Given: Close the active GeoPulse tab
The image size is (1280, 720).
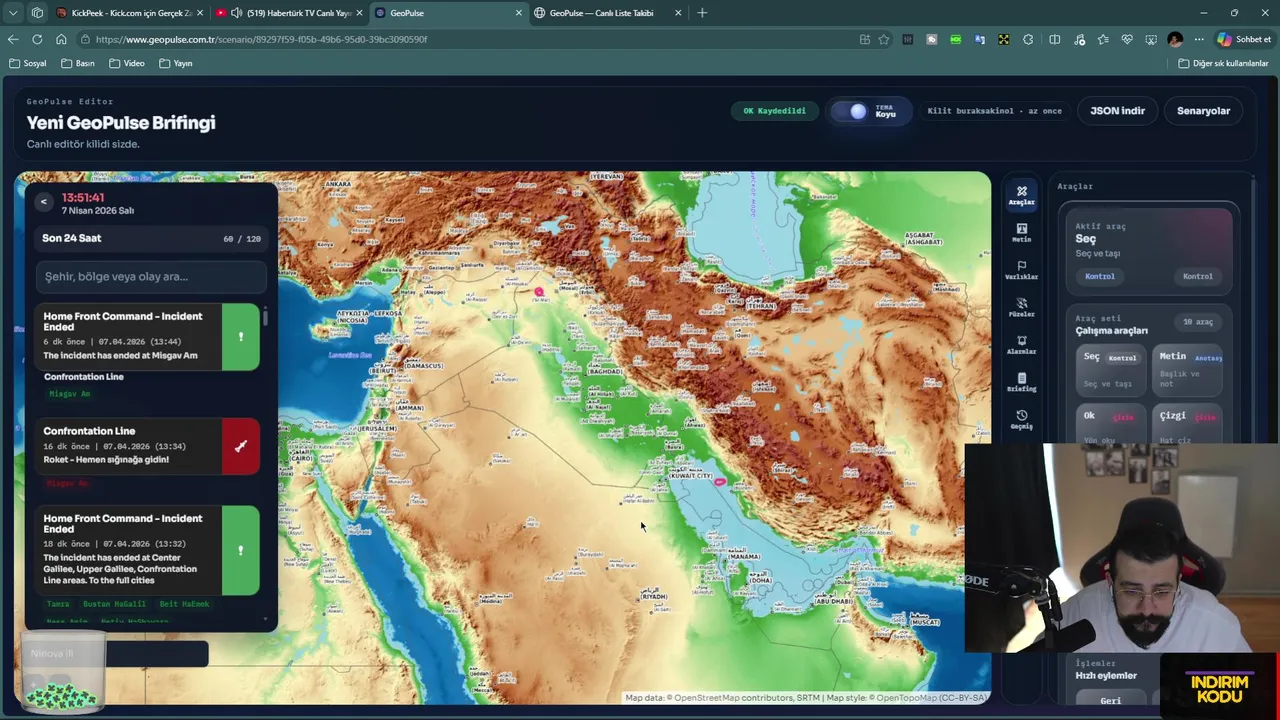Looking at the screenshot, I should (519, 13).
